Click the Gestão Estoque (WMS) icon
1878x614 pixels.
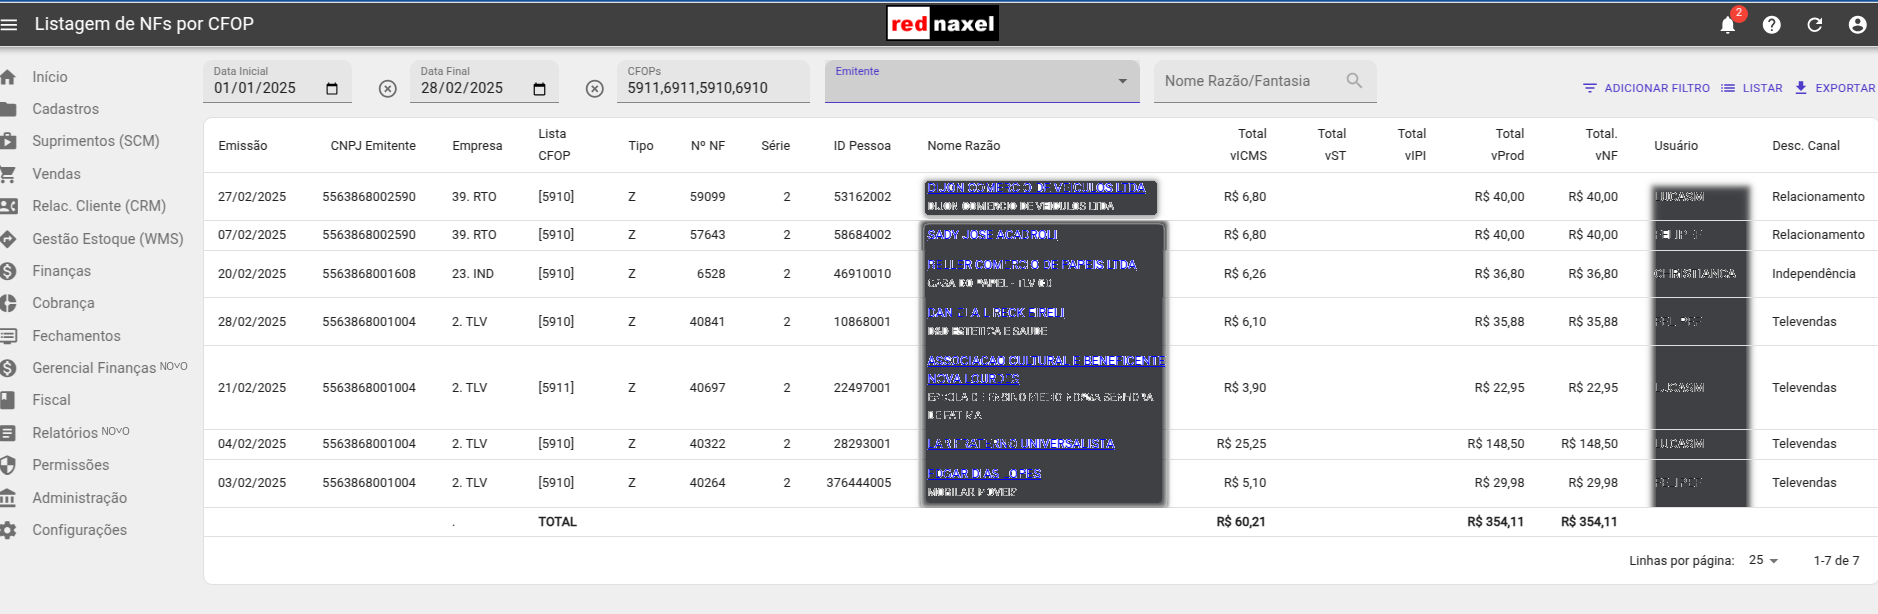(x=8, y=239)
